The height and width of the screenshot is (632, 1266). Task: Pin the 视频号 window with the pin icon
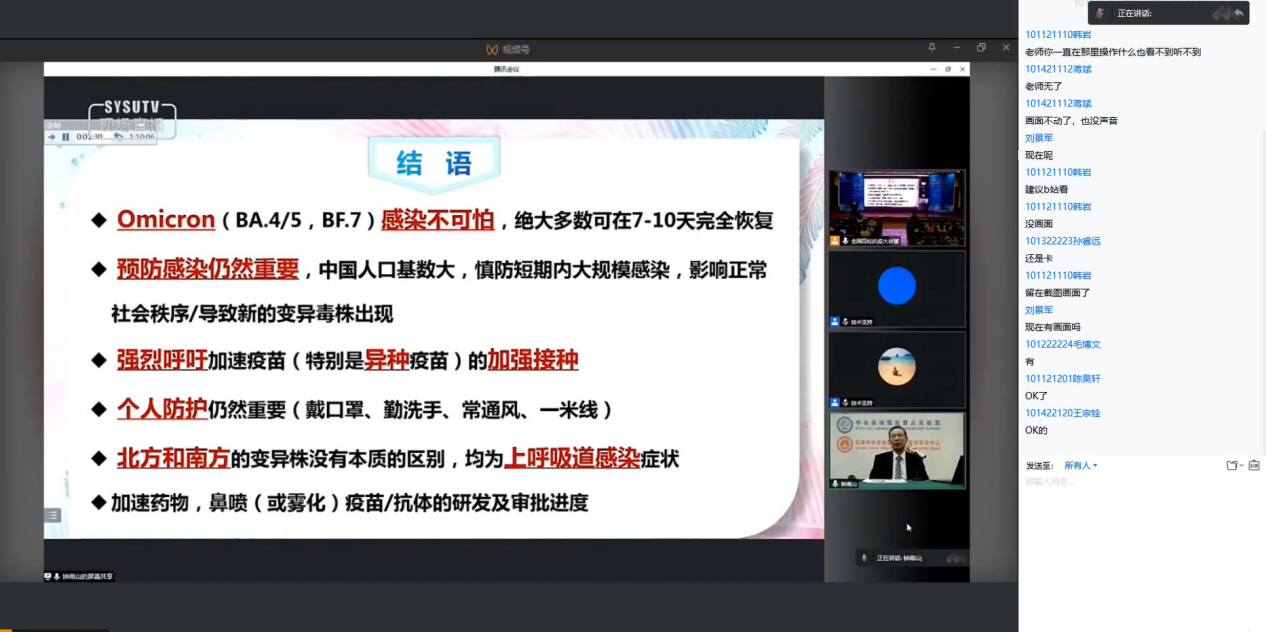(931, 48)
